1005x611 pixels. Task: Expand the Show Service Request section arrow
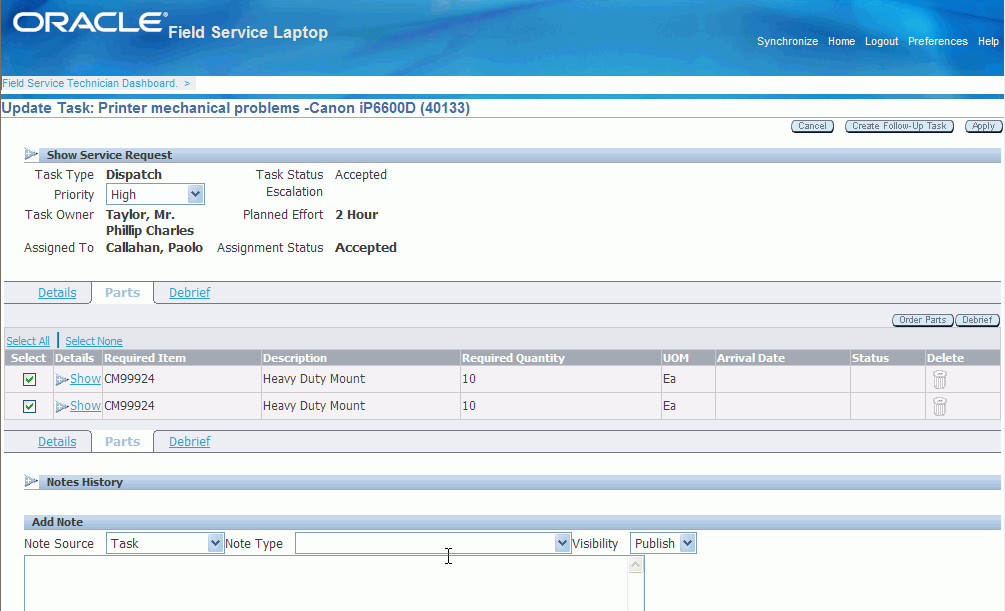(31, 154)
